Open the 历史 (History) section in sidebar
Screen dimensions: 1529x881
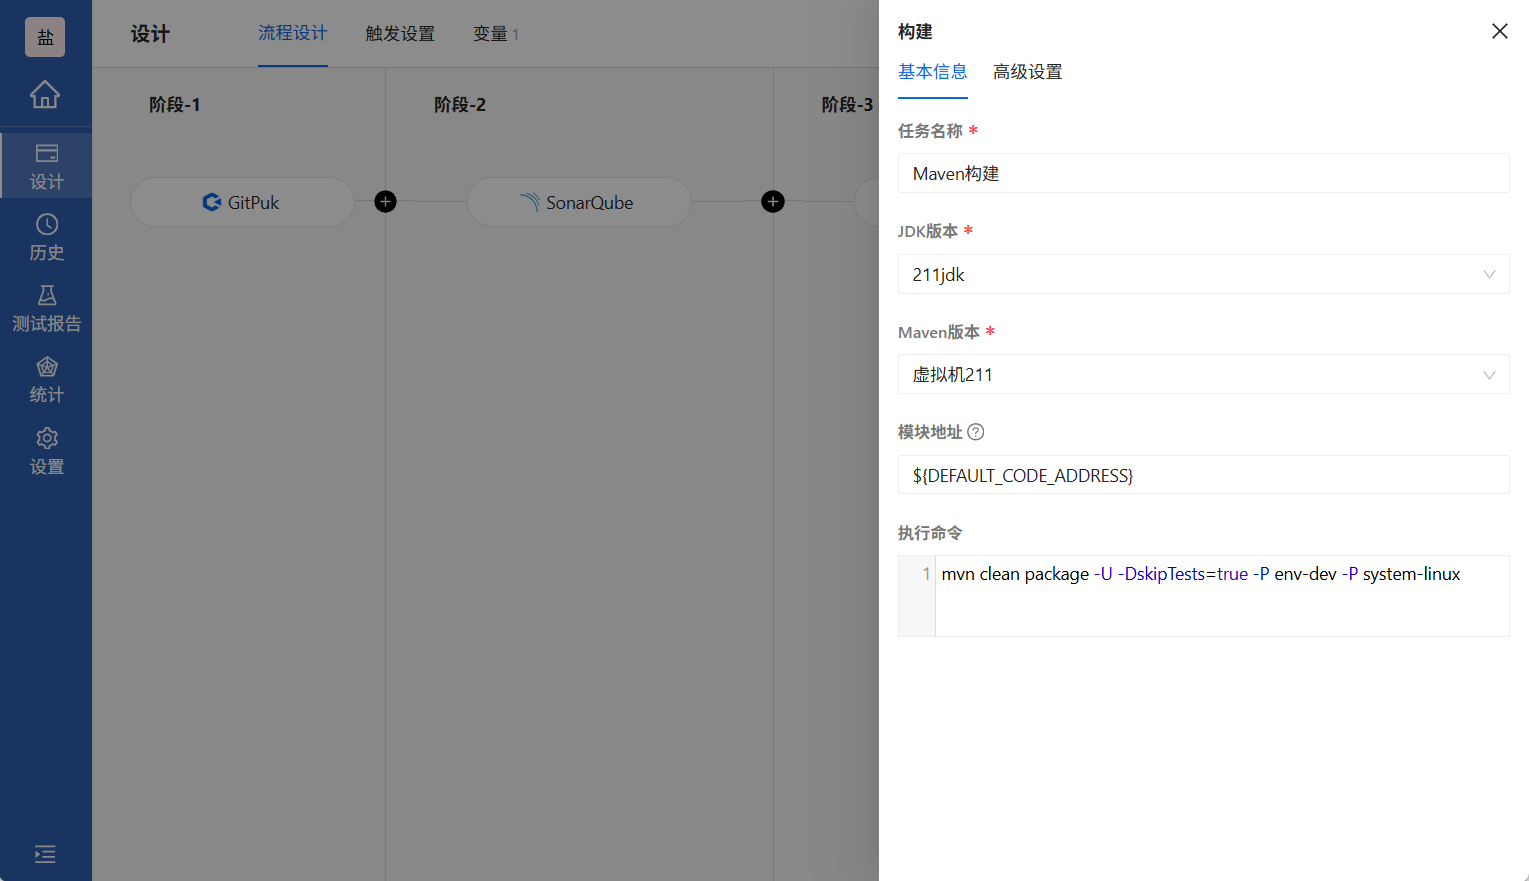[x=46, y=237]
